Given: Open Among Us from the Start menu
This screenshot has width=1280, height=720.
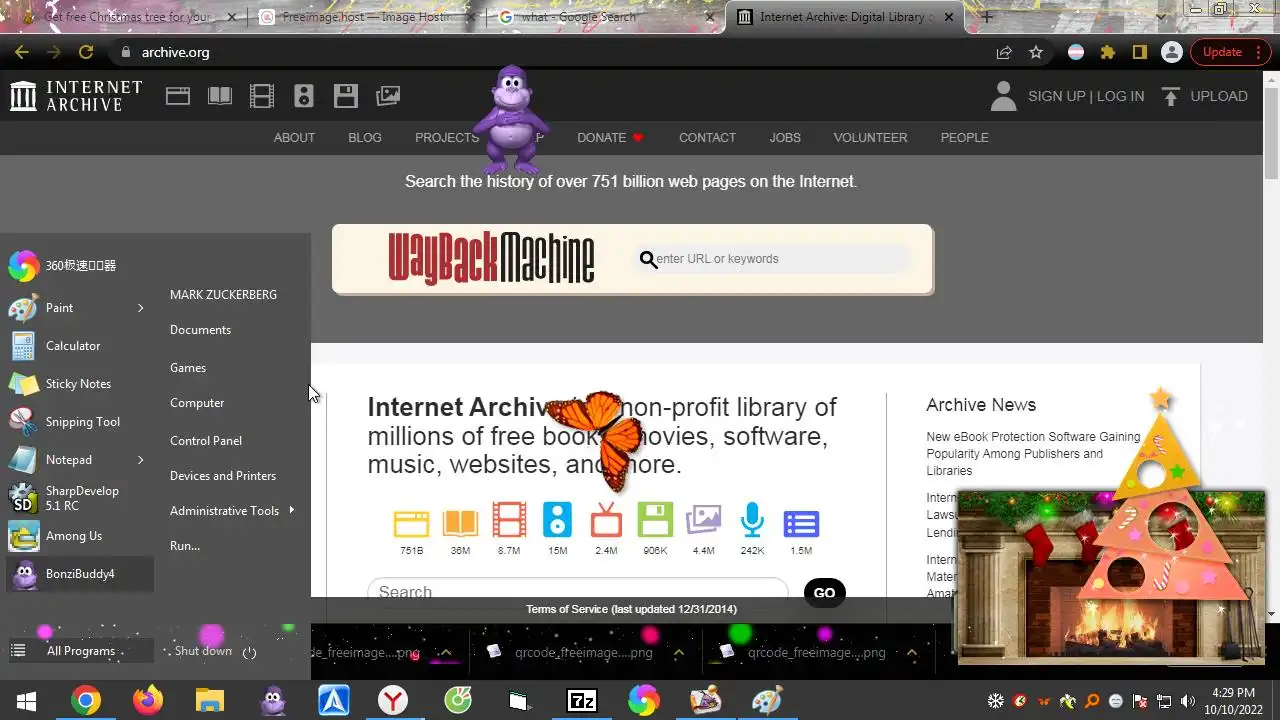Looking at the screenshot, I should (x=80, y=536).
